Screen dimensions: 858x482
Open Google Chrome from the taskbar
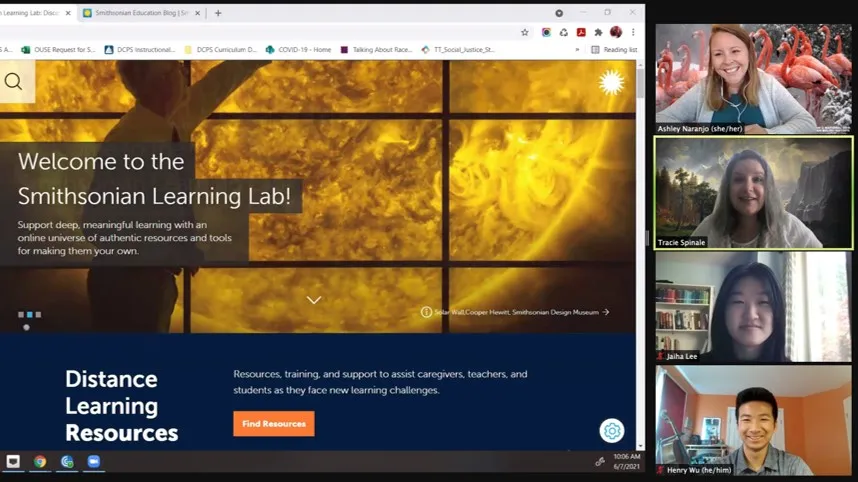coord(40,462)
